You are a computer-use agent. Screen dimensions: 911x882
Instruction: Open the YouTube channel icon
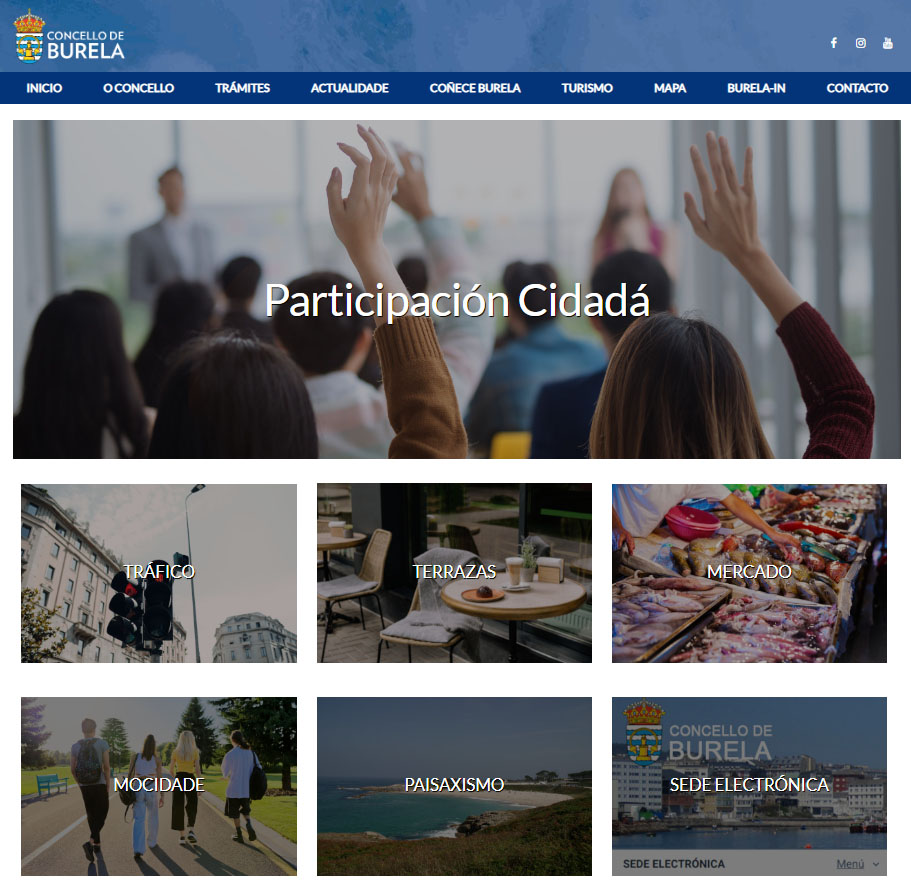pyautogui.click(x=887, y=43)
